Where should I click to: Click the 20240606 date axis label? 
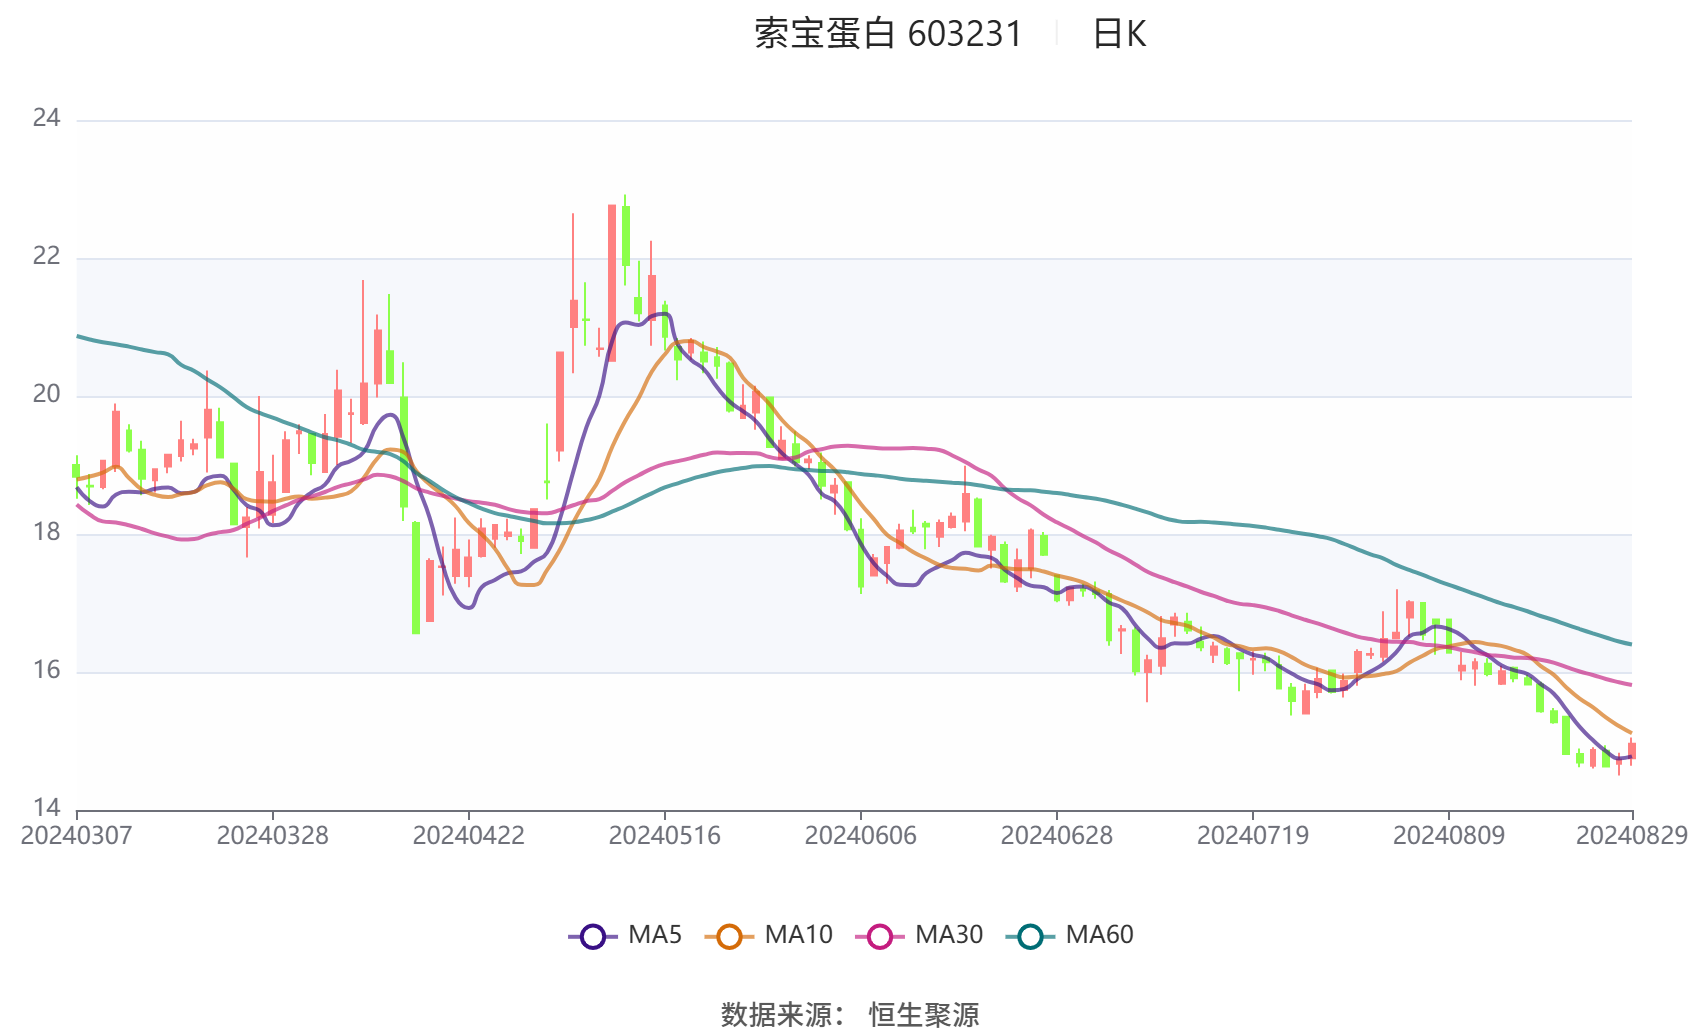coord(860,836)
